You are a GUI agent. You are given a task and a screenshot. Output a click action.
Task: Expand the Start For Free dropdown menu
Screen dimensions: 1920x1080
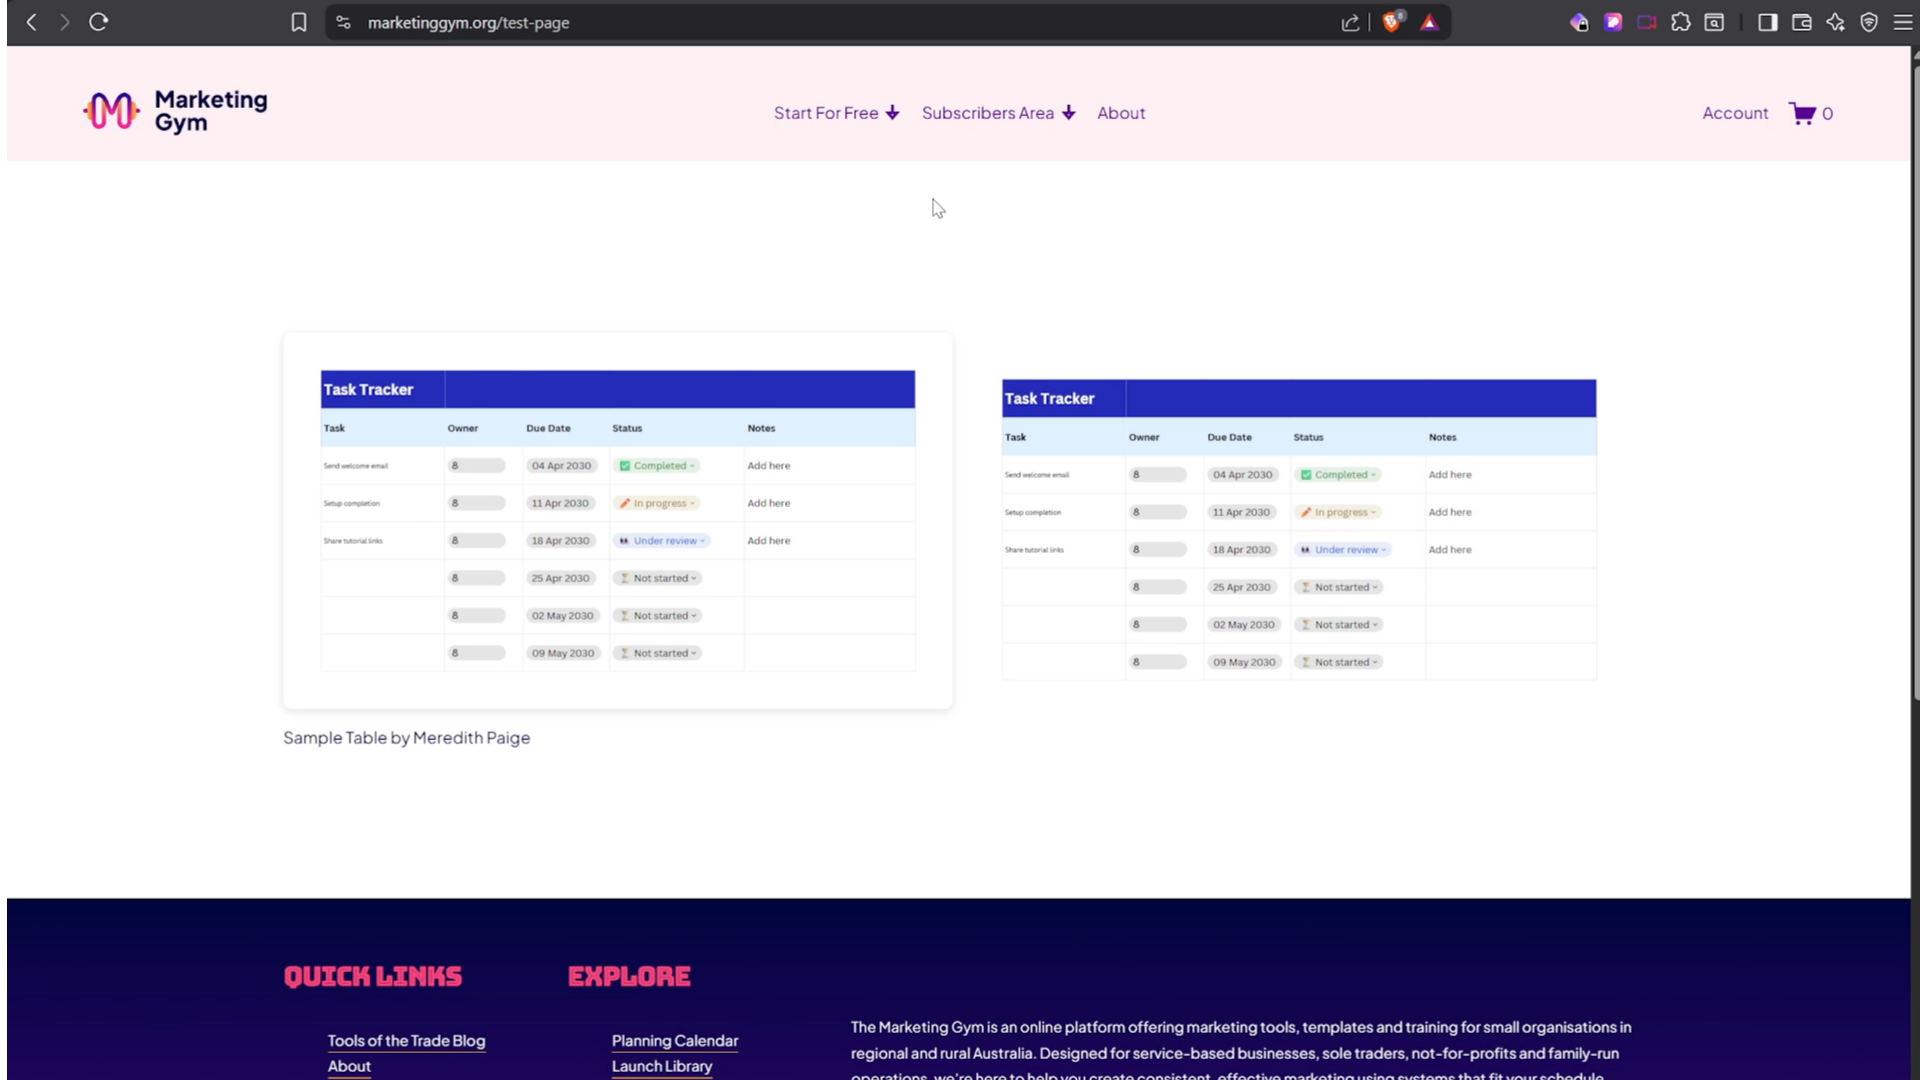coord(836,113)
